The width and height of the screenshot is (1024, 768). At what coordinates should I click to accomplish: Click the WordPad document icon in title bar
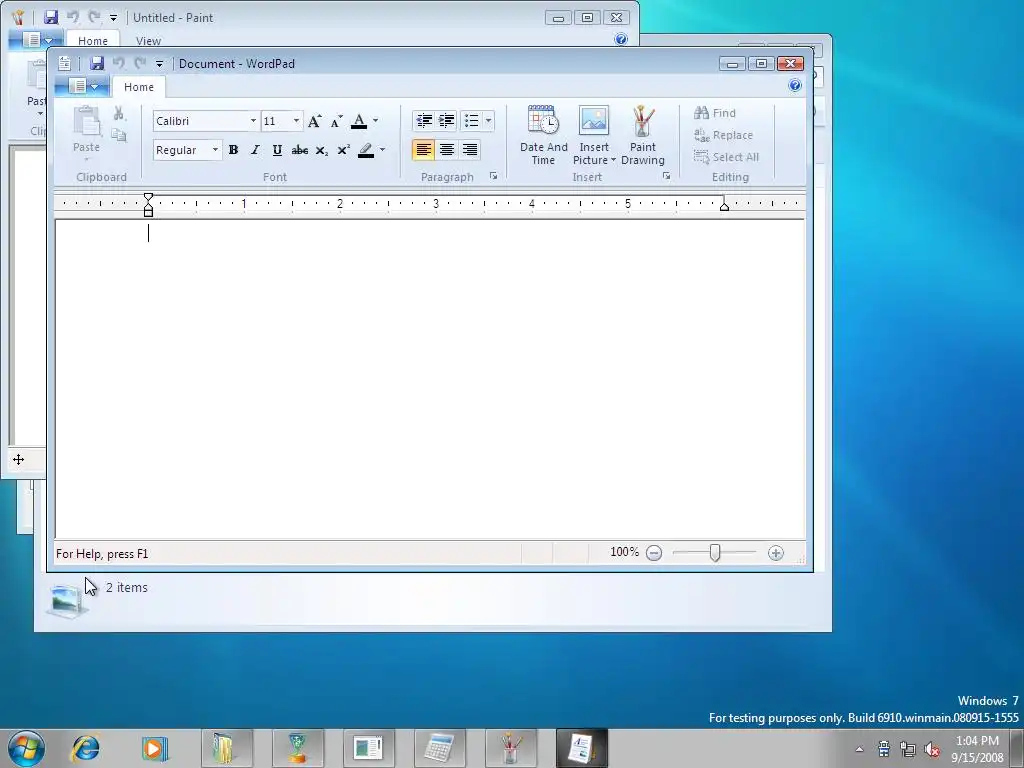point(64,63)
